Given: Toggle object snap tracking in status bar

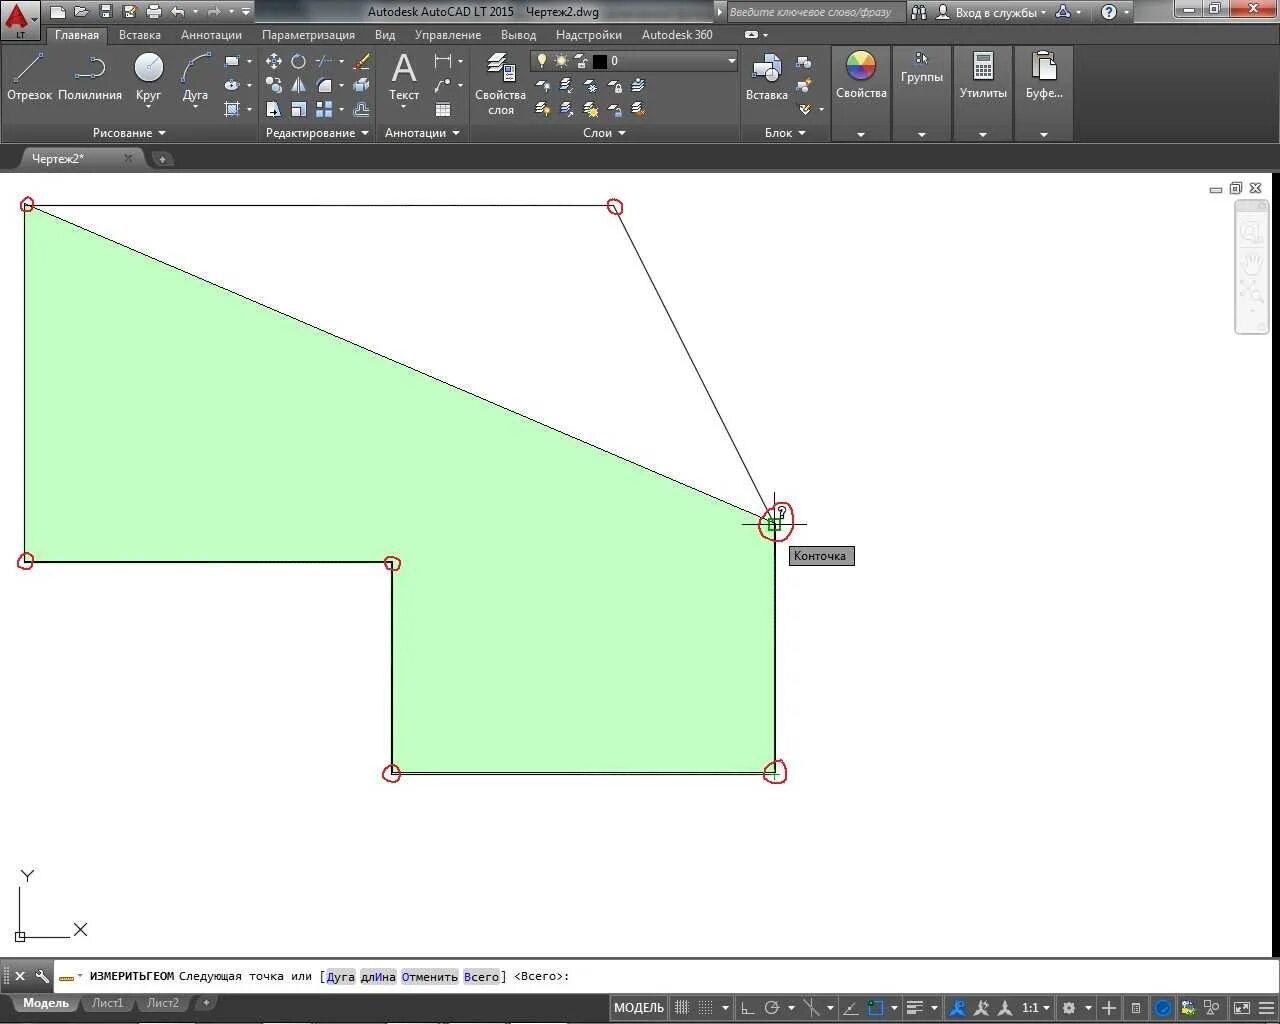Looking at the screenshot, I should click(851, 1008).
